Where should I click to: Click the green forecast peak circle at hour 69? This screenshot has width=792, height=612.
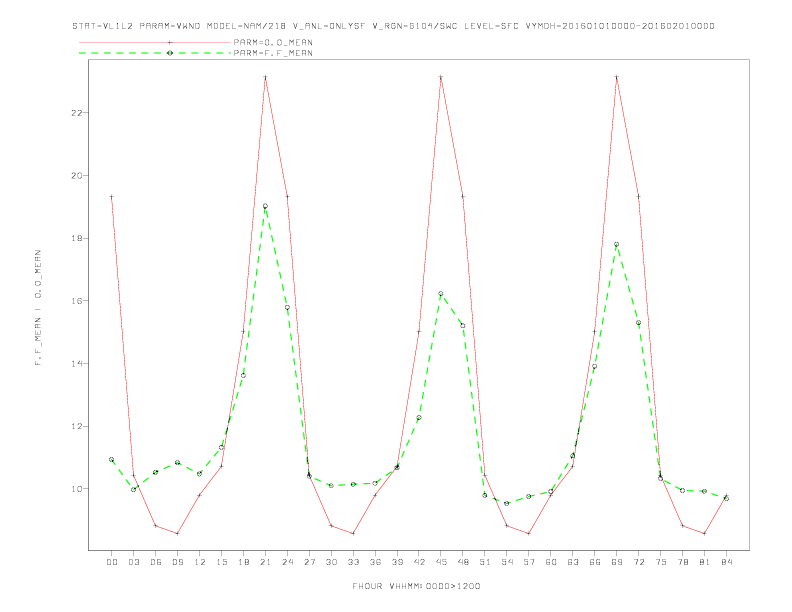coord(617,244)
